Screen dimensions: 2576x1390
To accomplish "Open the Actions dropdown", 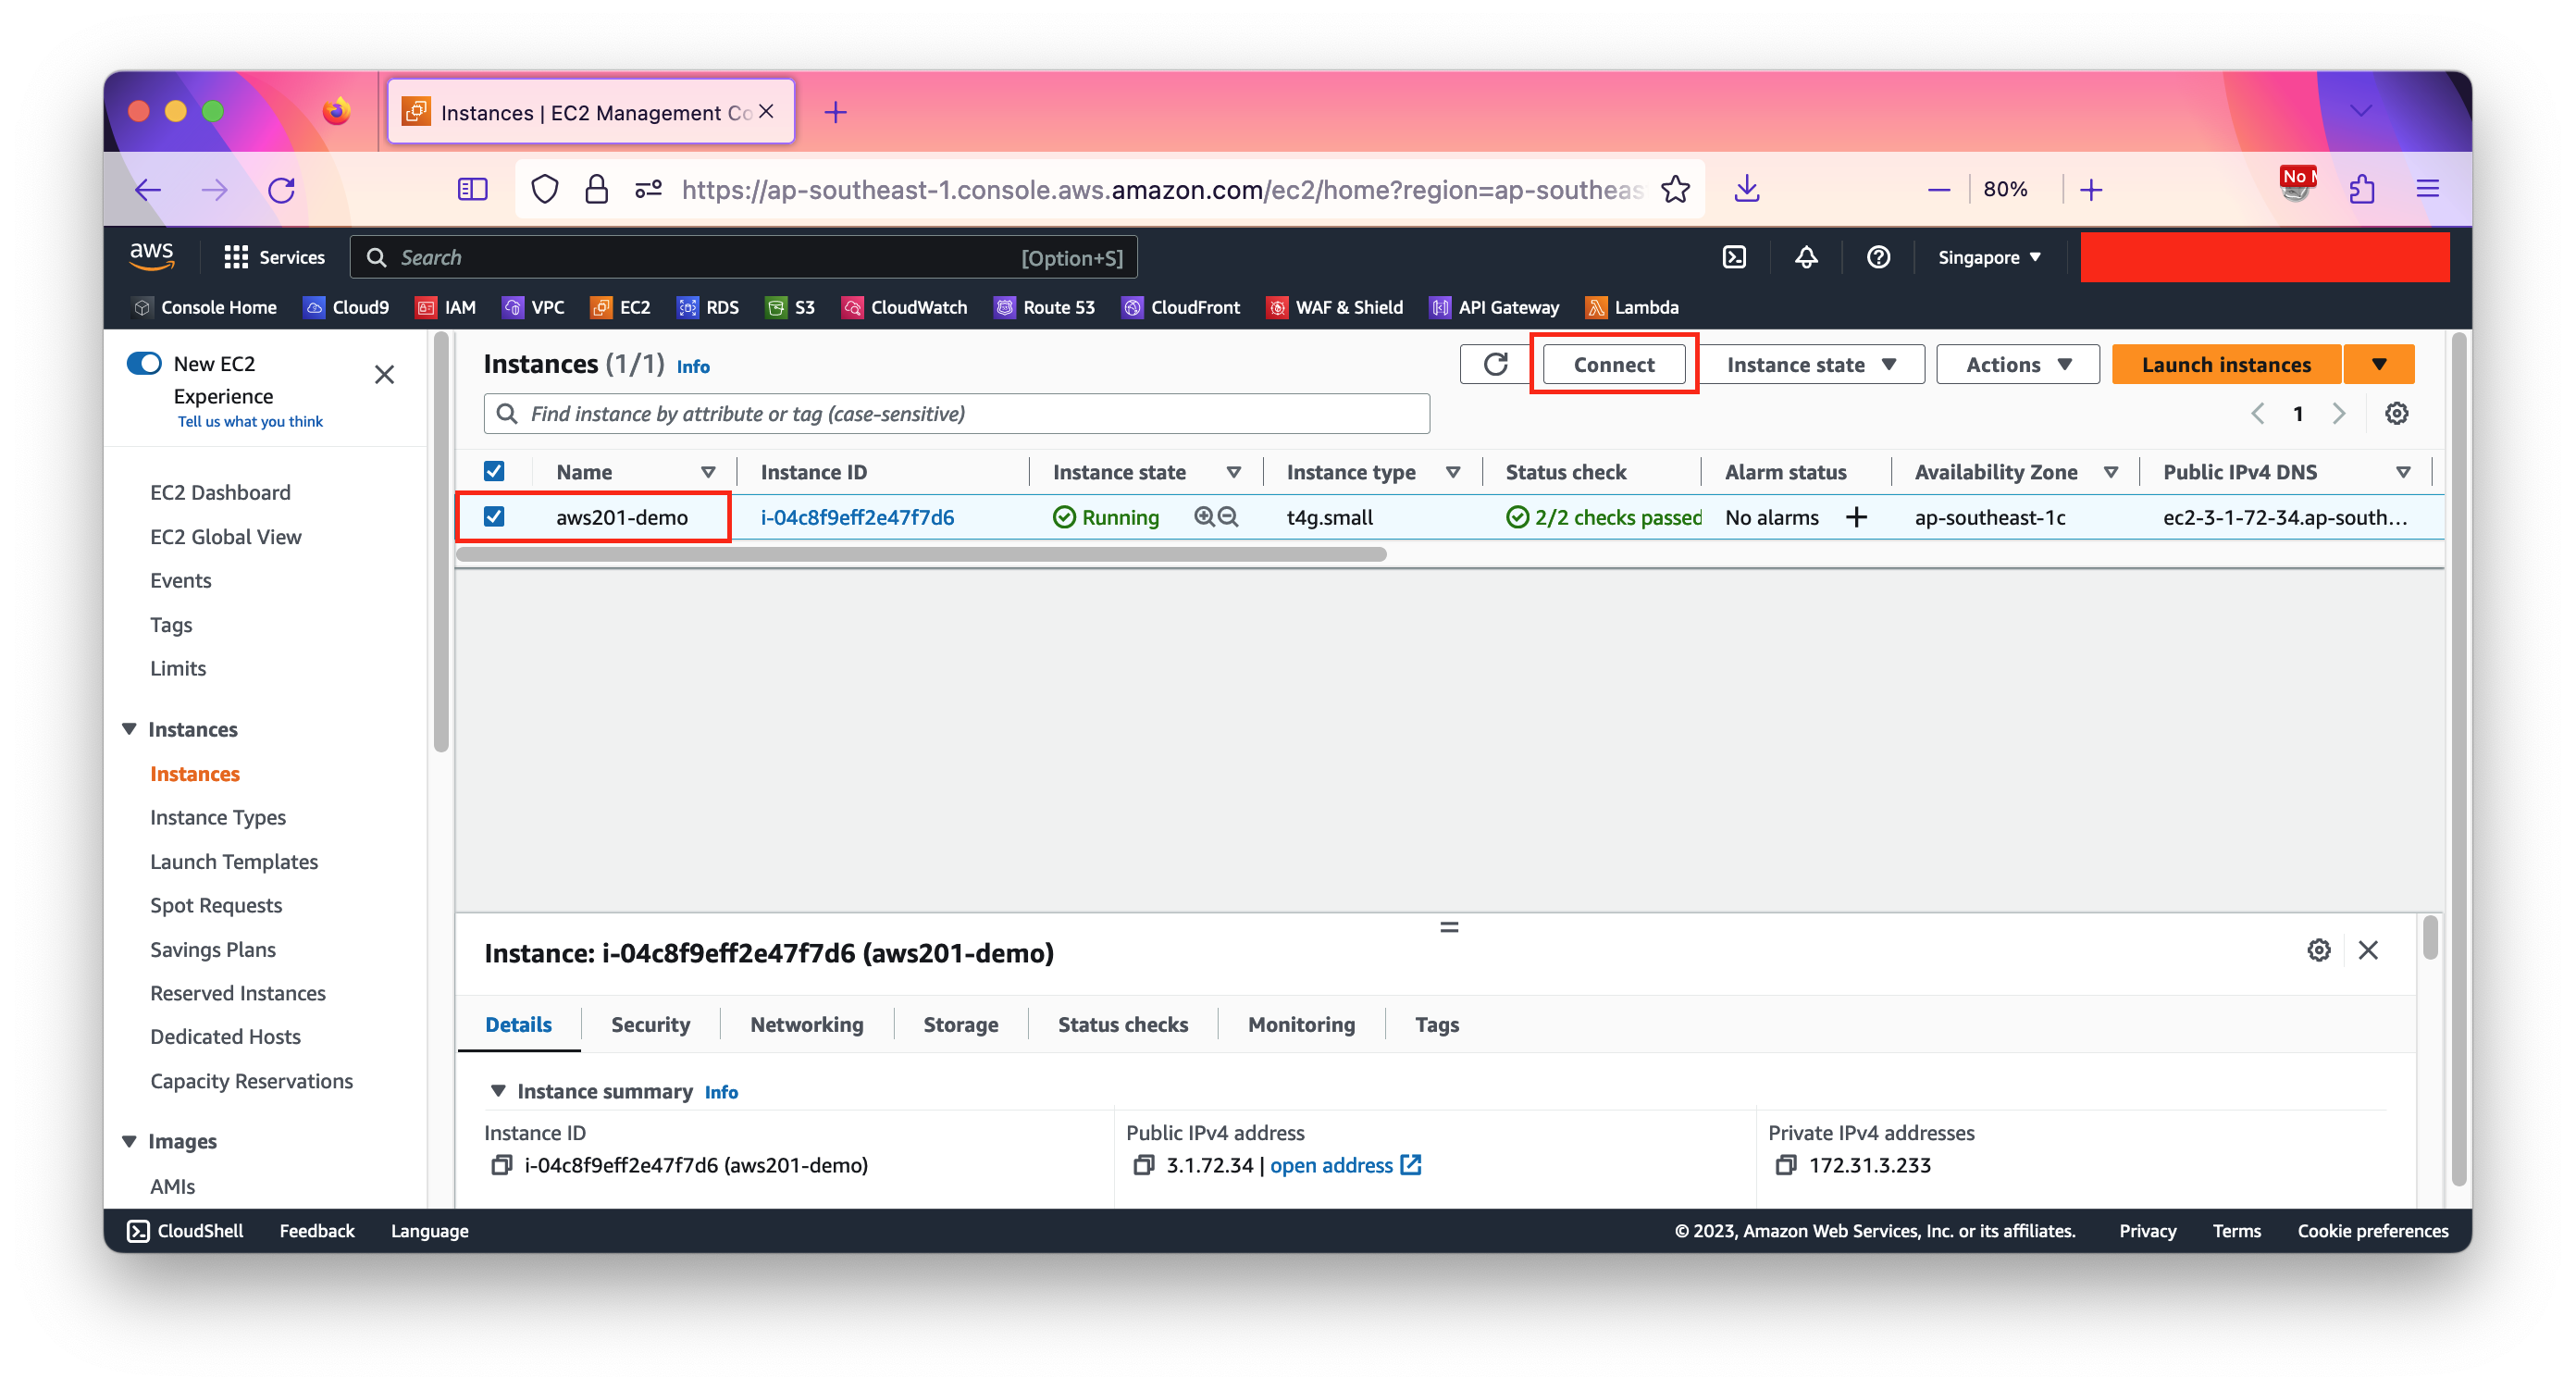I will point(2017,364).
